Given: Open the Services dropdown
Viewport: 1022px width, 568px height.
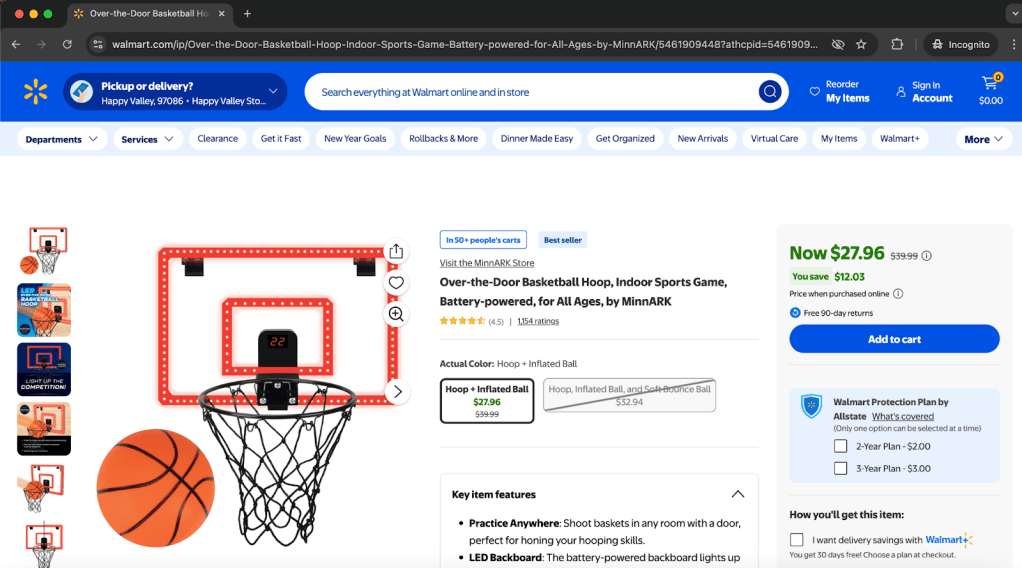Looking at the screenshot, I should point(147,139).
